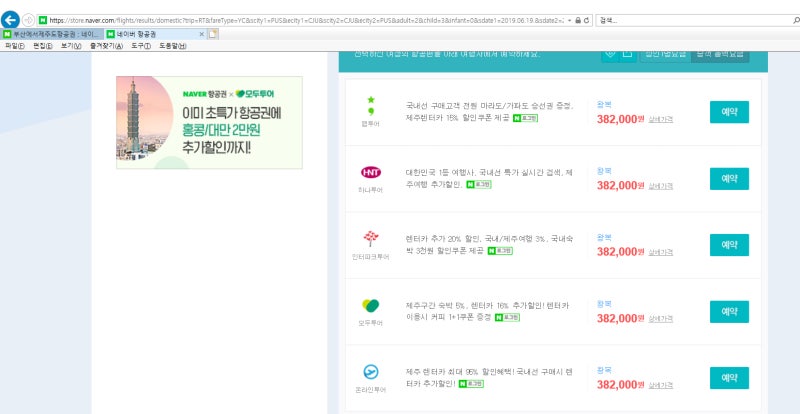
Task: Click the 온라인투어 description about 제주 렌터카 최대 95%
Action: 489,378
